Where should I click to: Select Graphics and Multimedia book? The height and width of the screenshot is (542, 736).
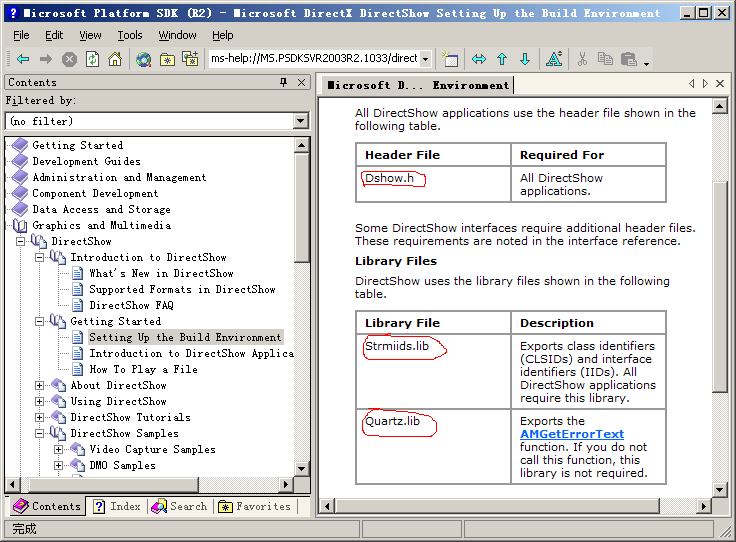click(x=101, y=226)
